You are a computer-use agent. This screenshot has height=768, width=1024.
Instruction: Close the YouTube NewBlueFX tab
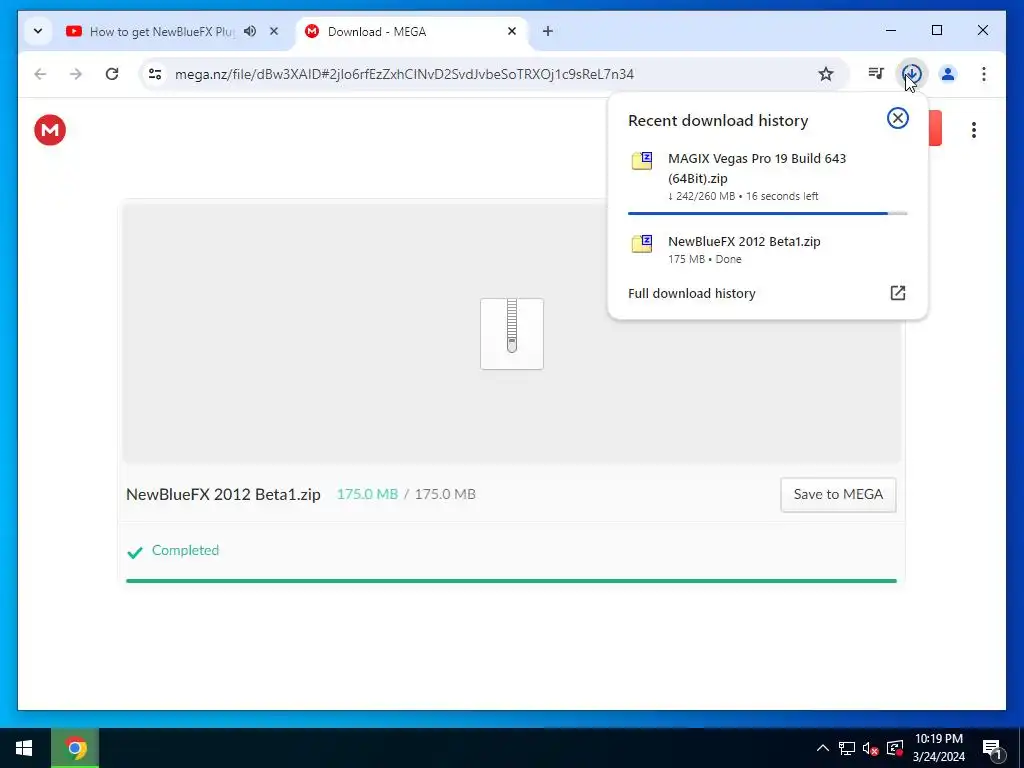coord(274,31)
